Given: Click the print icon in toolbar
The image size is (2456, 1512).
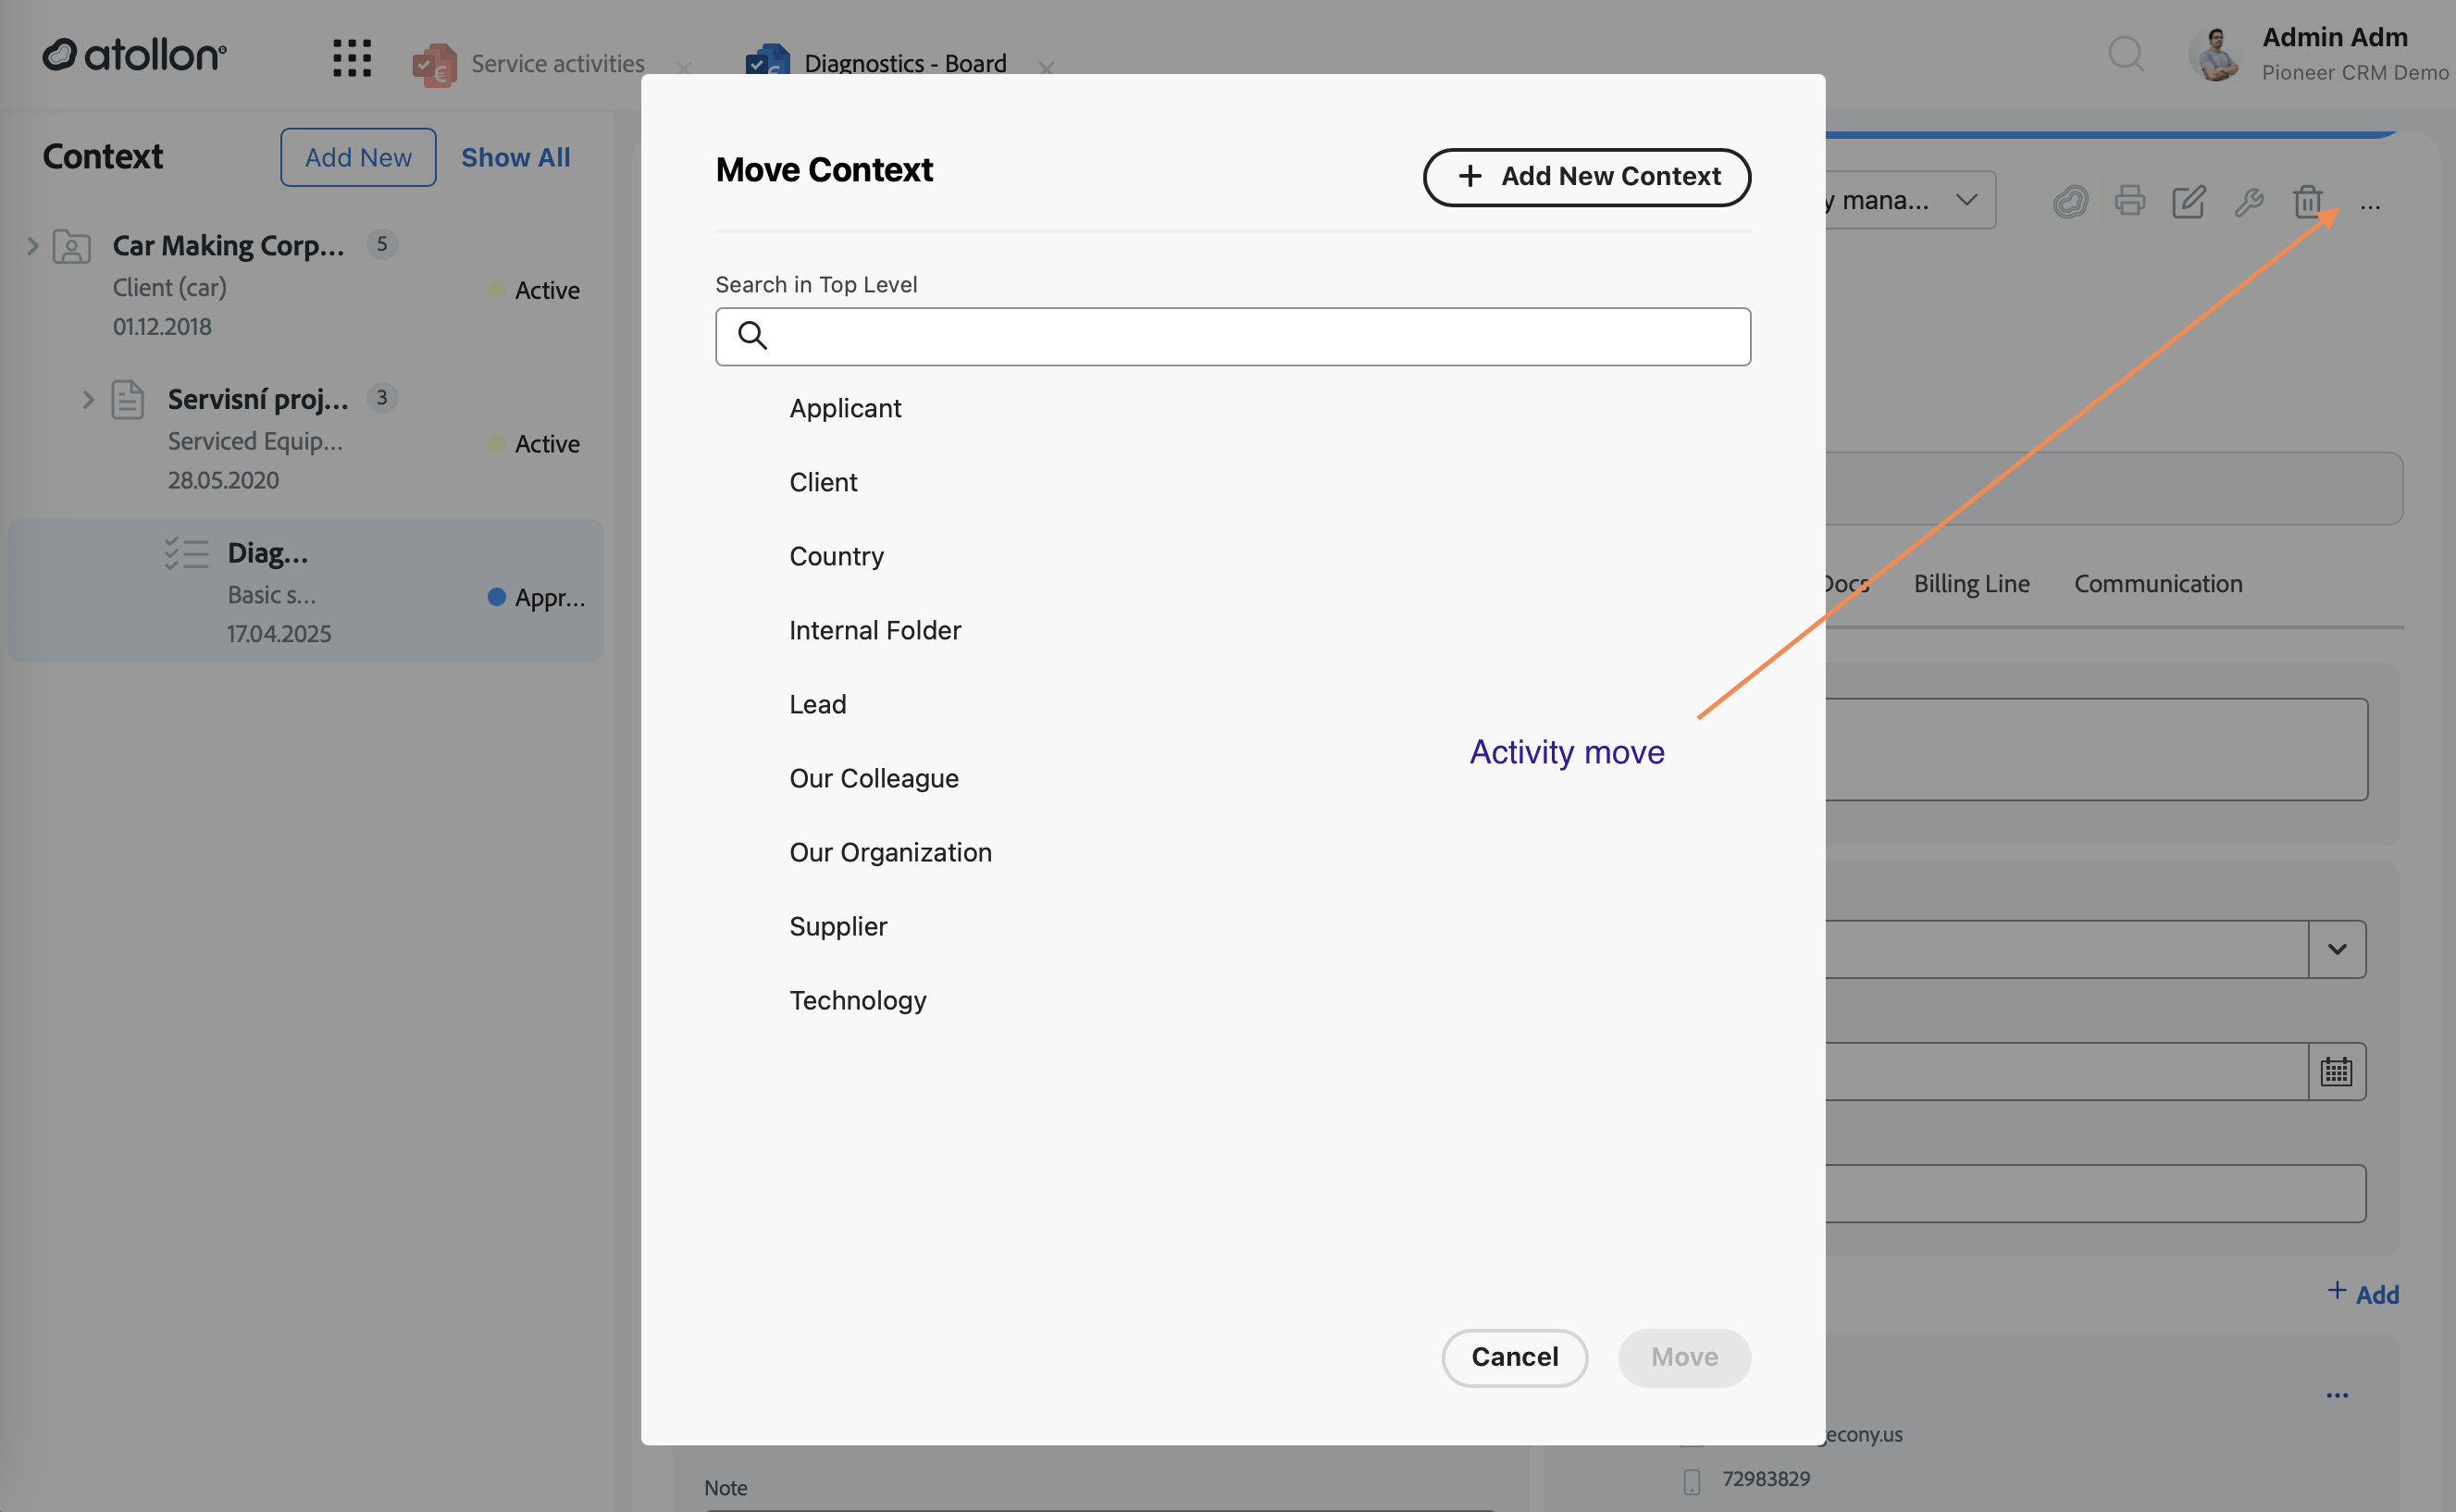Looking at the screenshot, I should point(2129,201).
